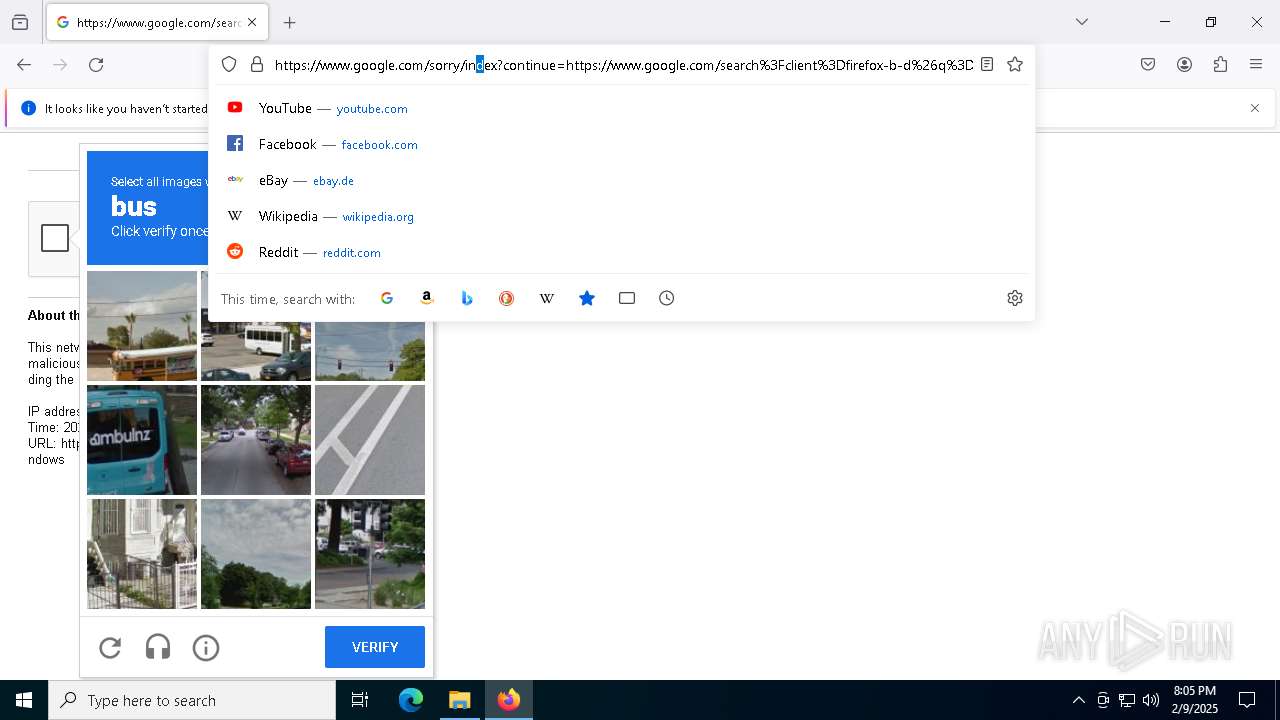Select the Google sorry page tab
This screenshot has width=1280, height=720.
click(157, 22)
